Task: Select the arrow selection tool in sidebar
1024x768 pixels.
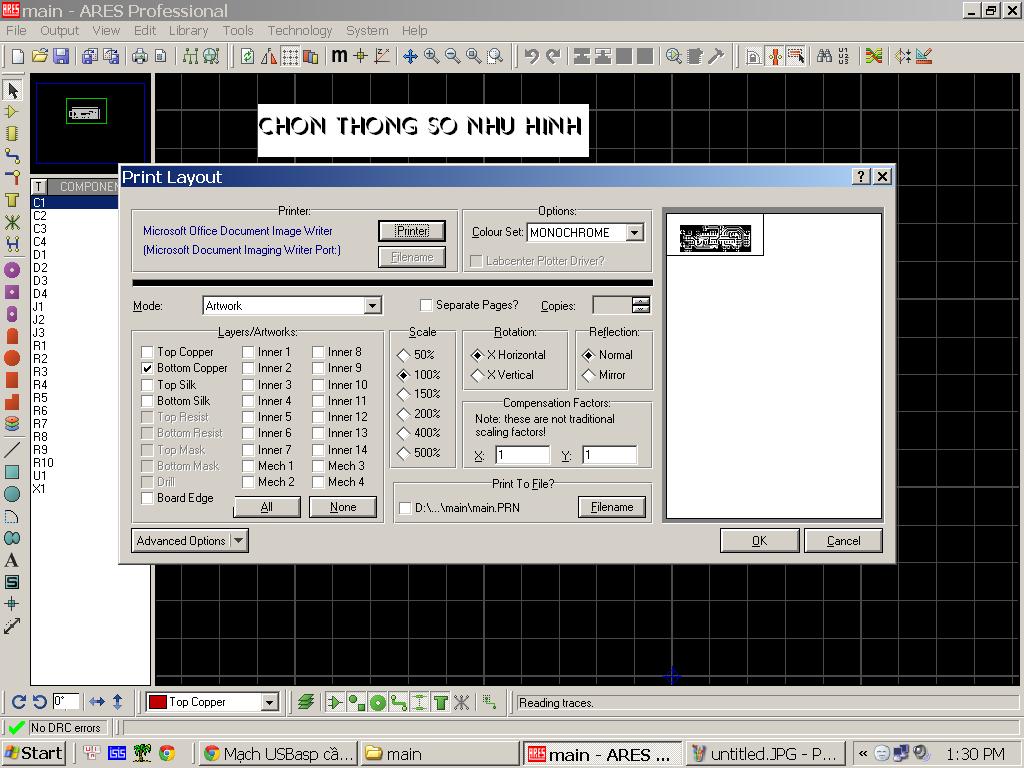Action: pyautogui.click(x=12, y=90)
